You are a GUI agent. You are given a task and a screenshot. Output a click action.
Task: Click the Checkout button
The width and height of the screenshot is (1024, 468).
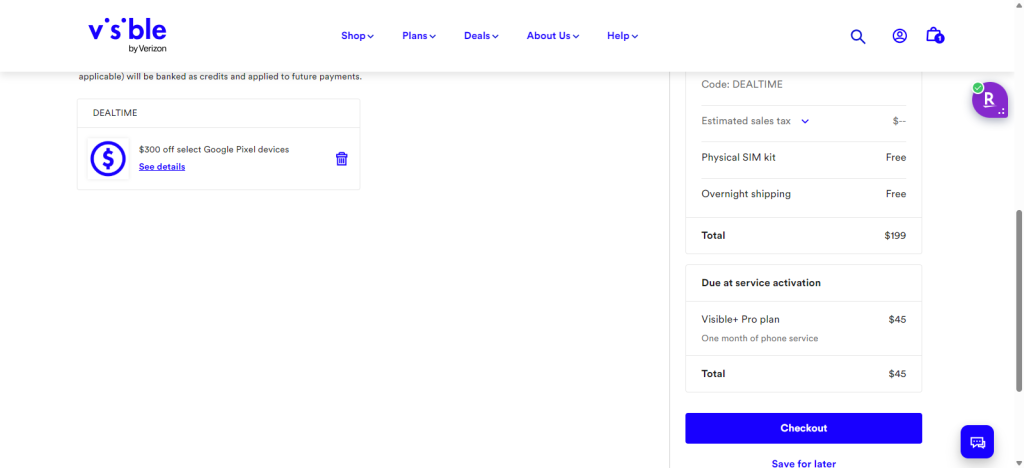(x=803, y=428)
